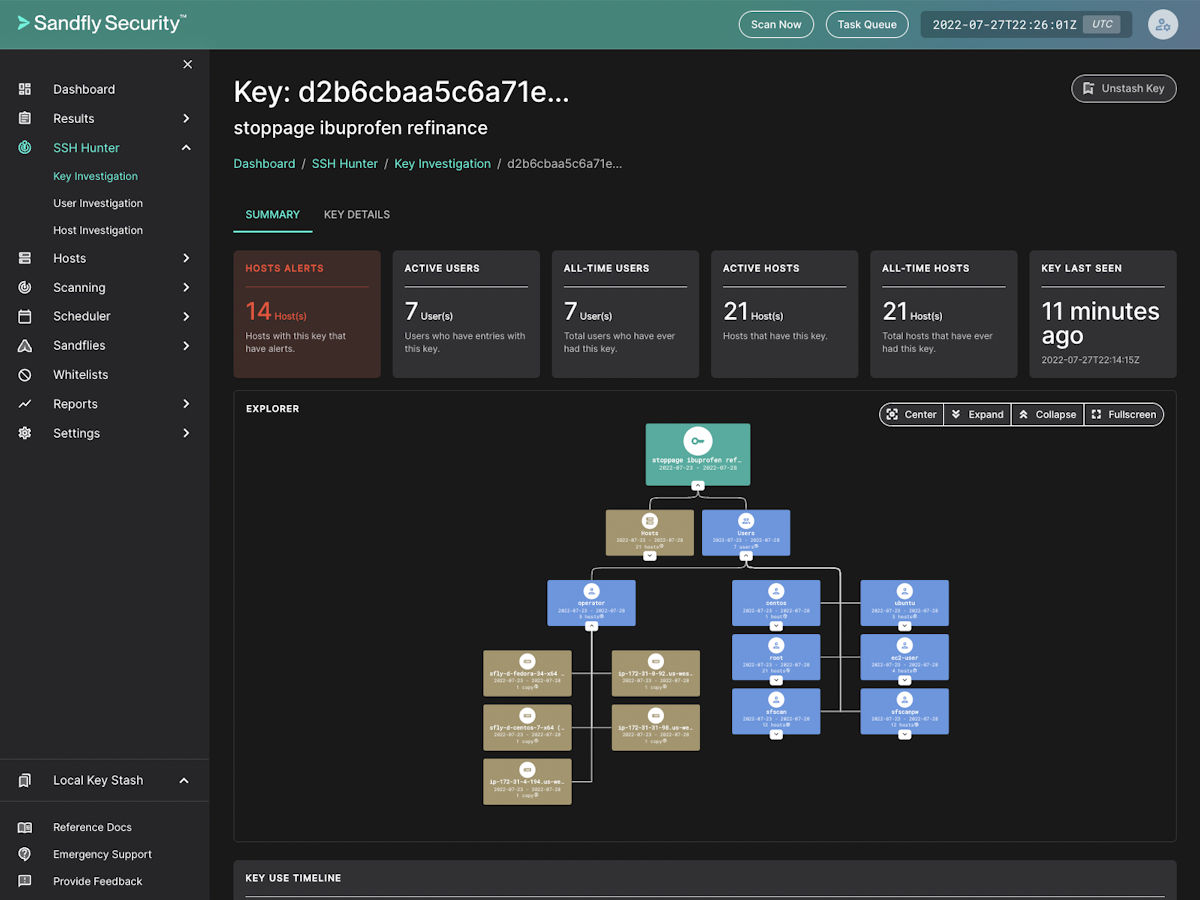The width and height of the screenshot is (1200, 900).
Task: Select the Reports sidebar icon
Action: 25,404
